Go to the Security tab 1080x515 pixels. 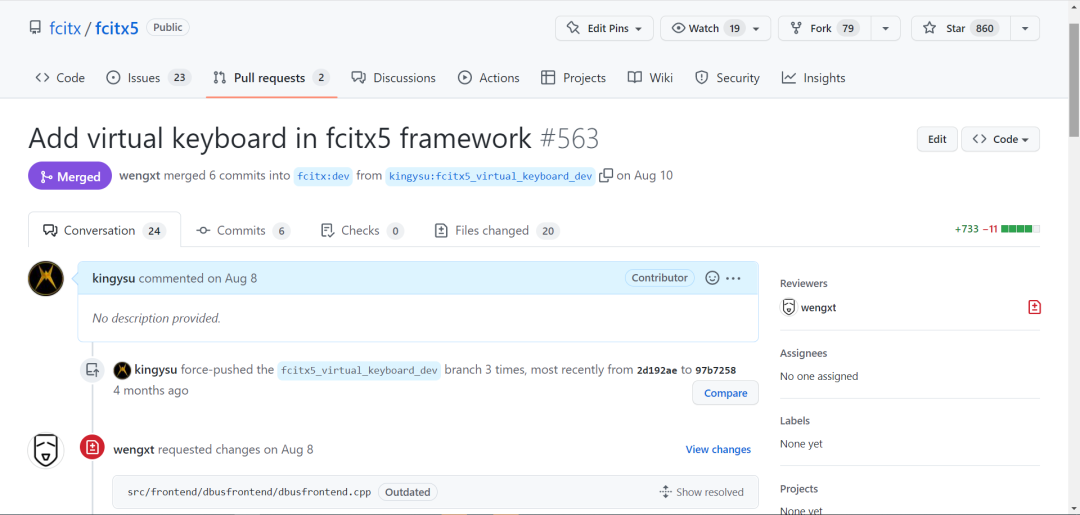pyautogui.click(x=727, y=78)
